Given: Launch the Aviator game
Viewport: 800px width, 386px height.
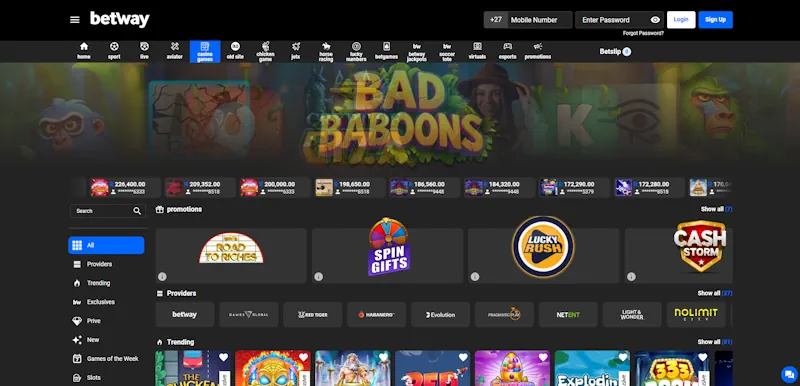Looking at the screenshot, I should pyautogui.click(x=174, y=51).
